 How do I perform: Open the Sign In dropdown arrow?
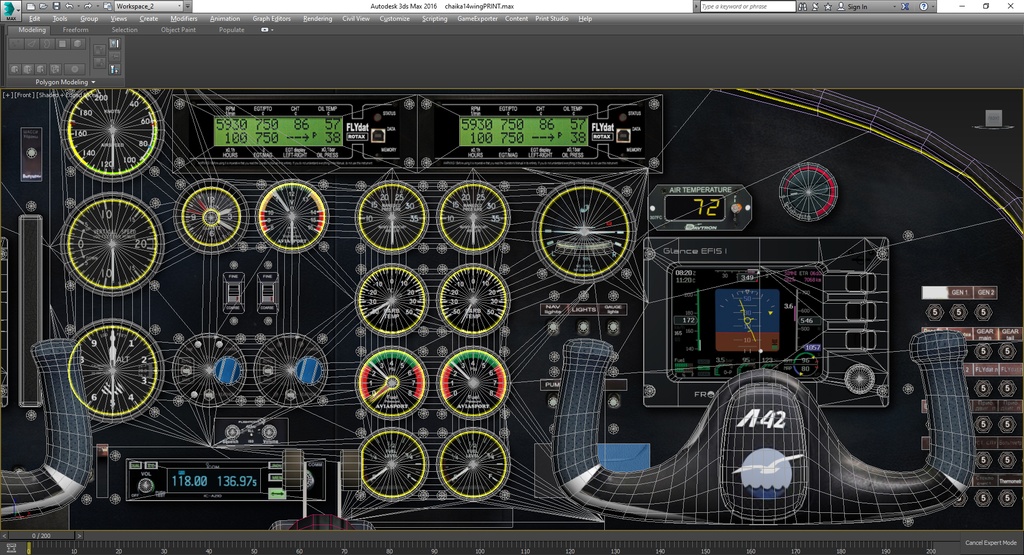pos(894,7)
